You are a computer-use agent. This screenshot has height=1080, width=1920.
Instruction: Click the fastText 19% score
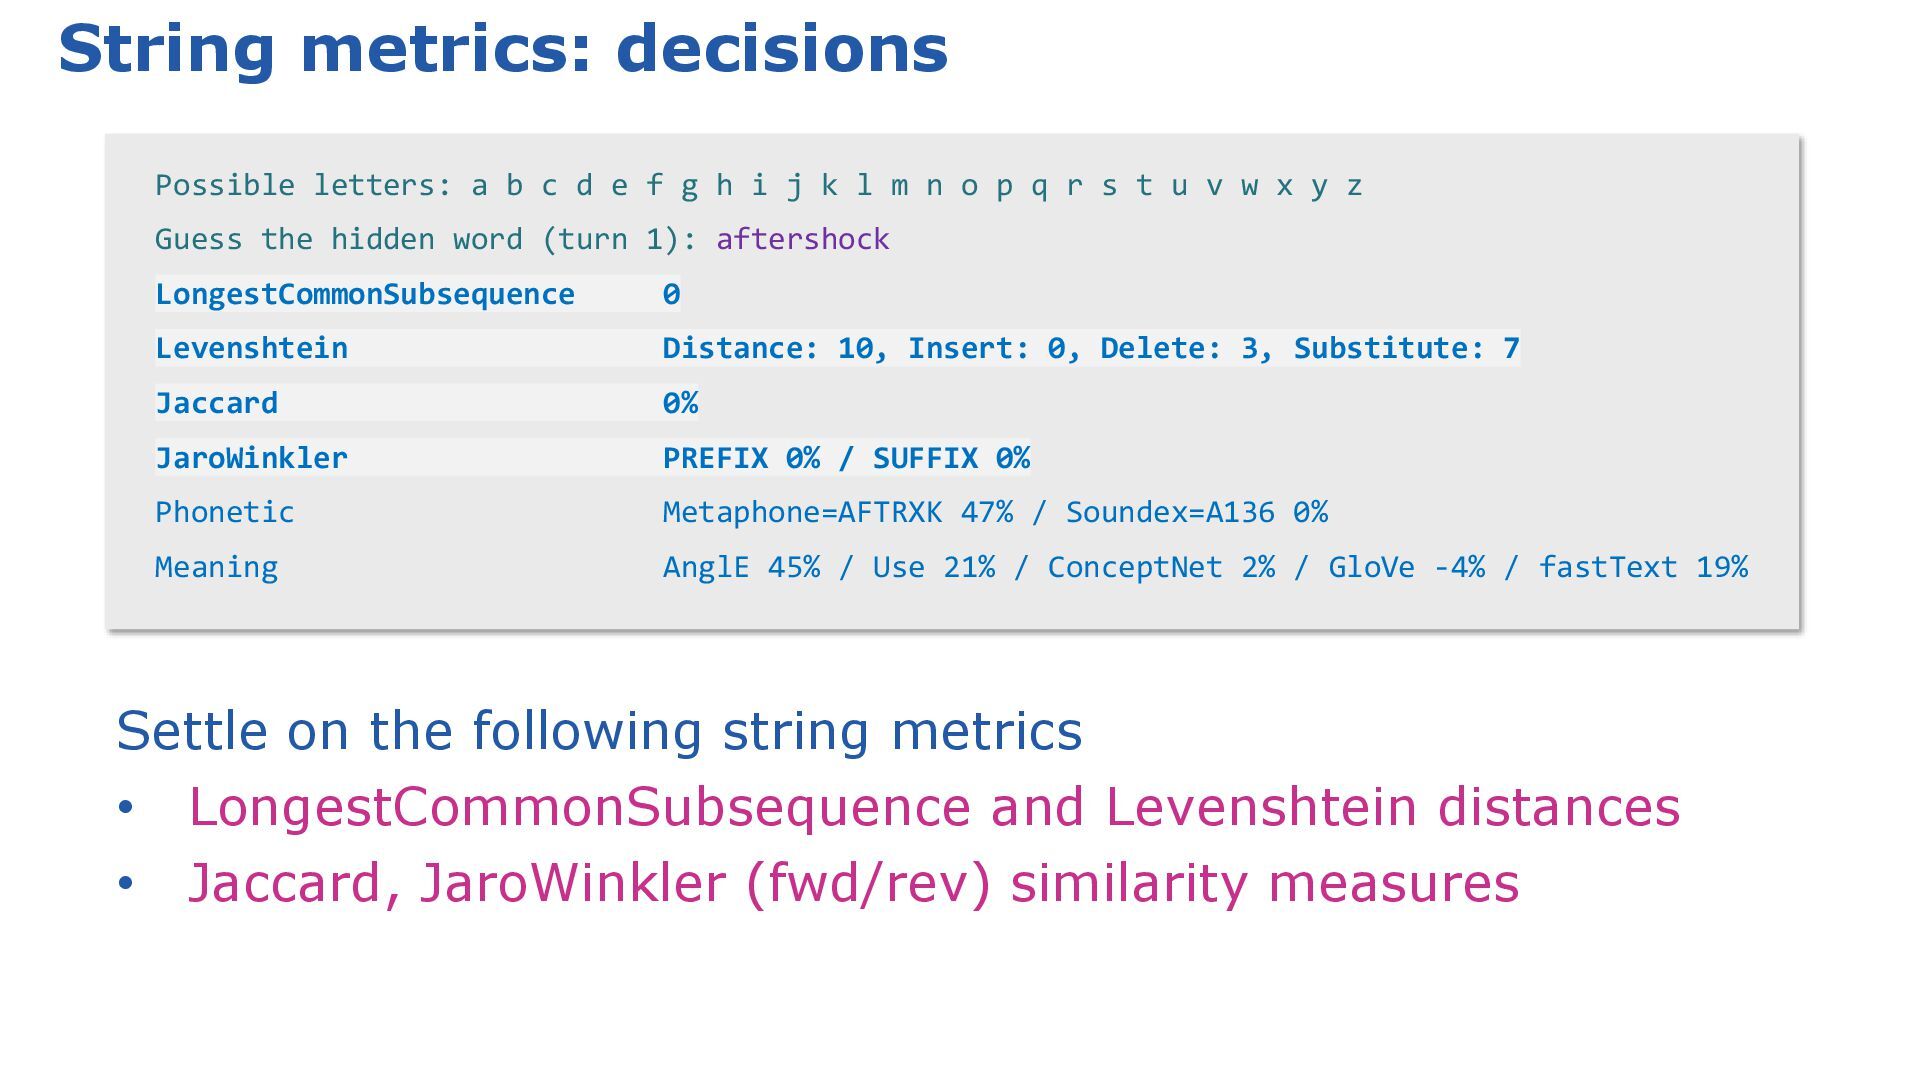point(1643,567)
